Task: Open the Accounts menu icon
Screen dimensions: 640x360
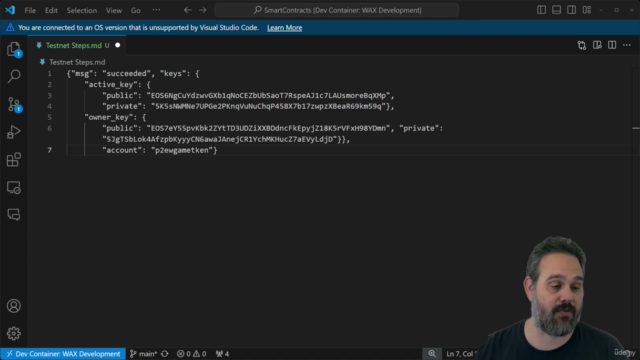Action: pyautogui.click(x=13, y=306)
